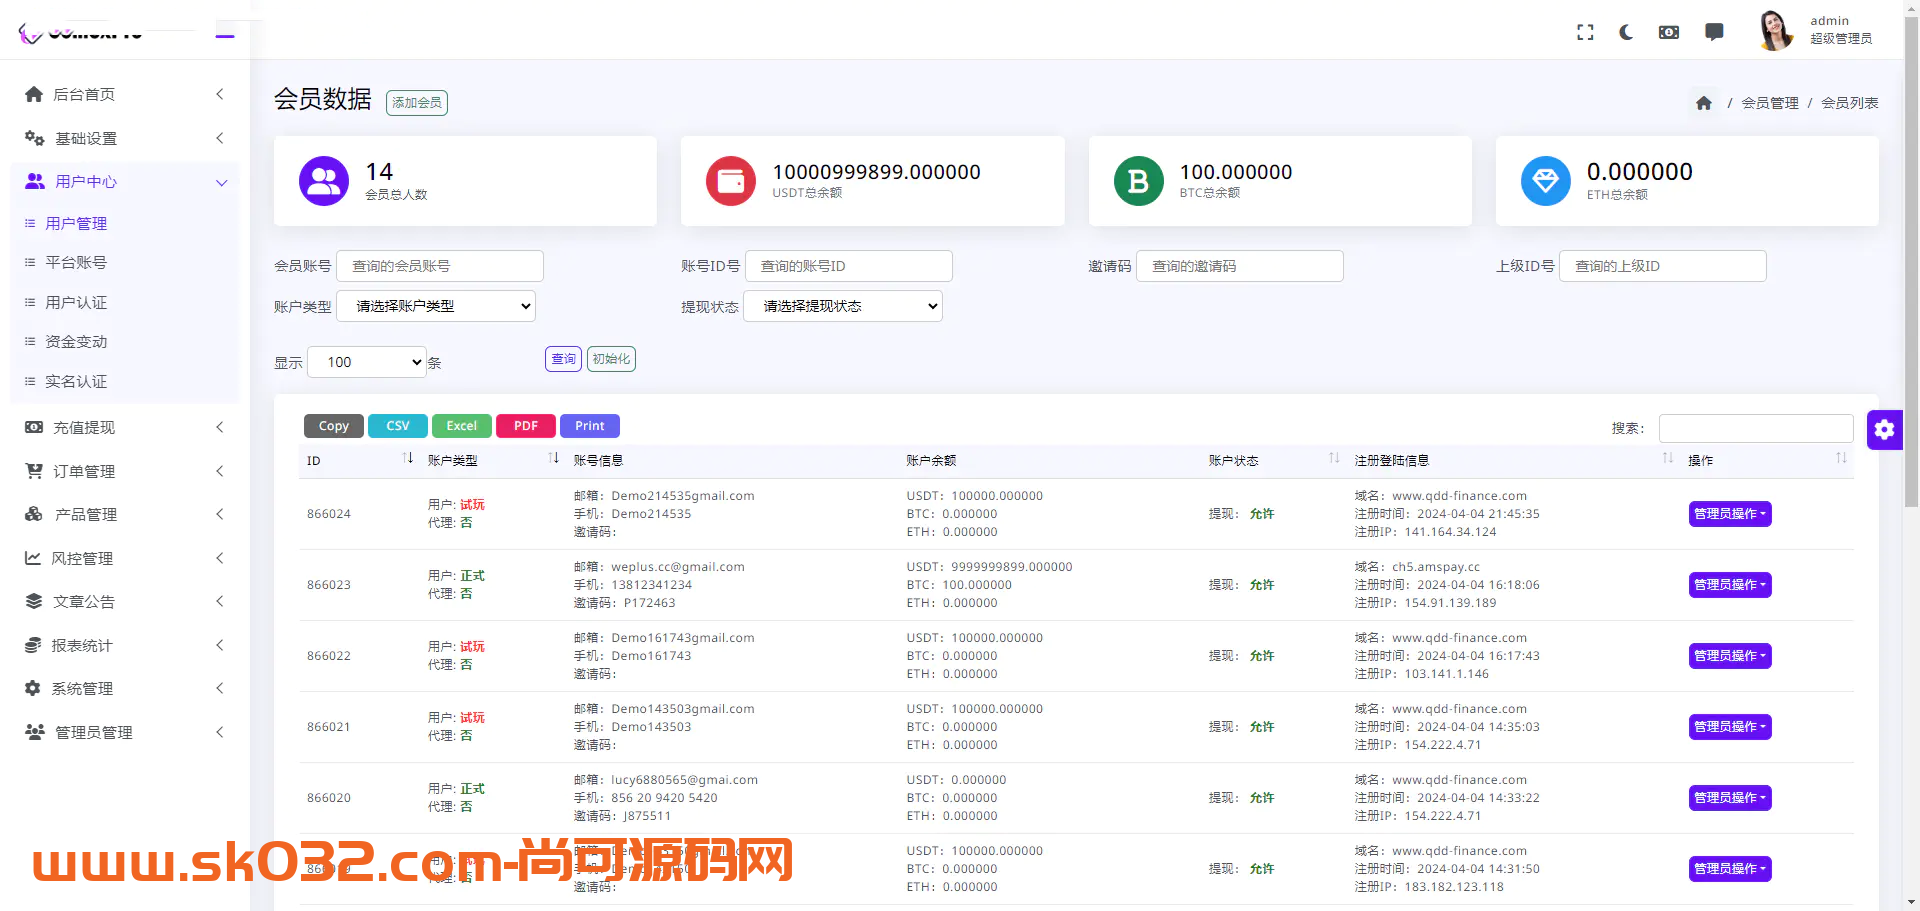This screenshot has height=911, width=1920.
Task: Click cubes icon beside 产品管理
Action: (34, 514)
